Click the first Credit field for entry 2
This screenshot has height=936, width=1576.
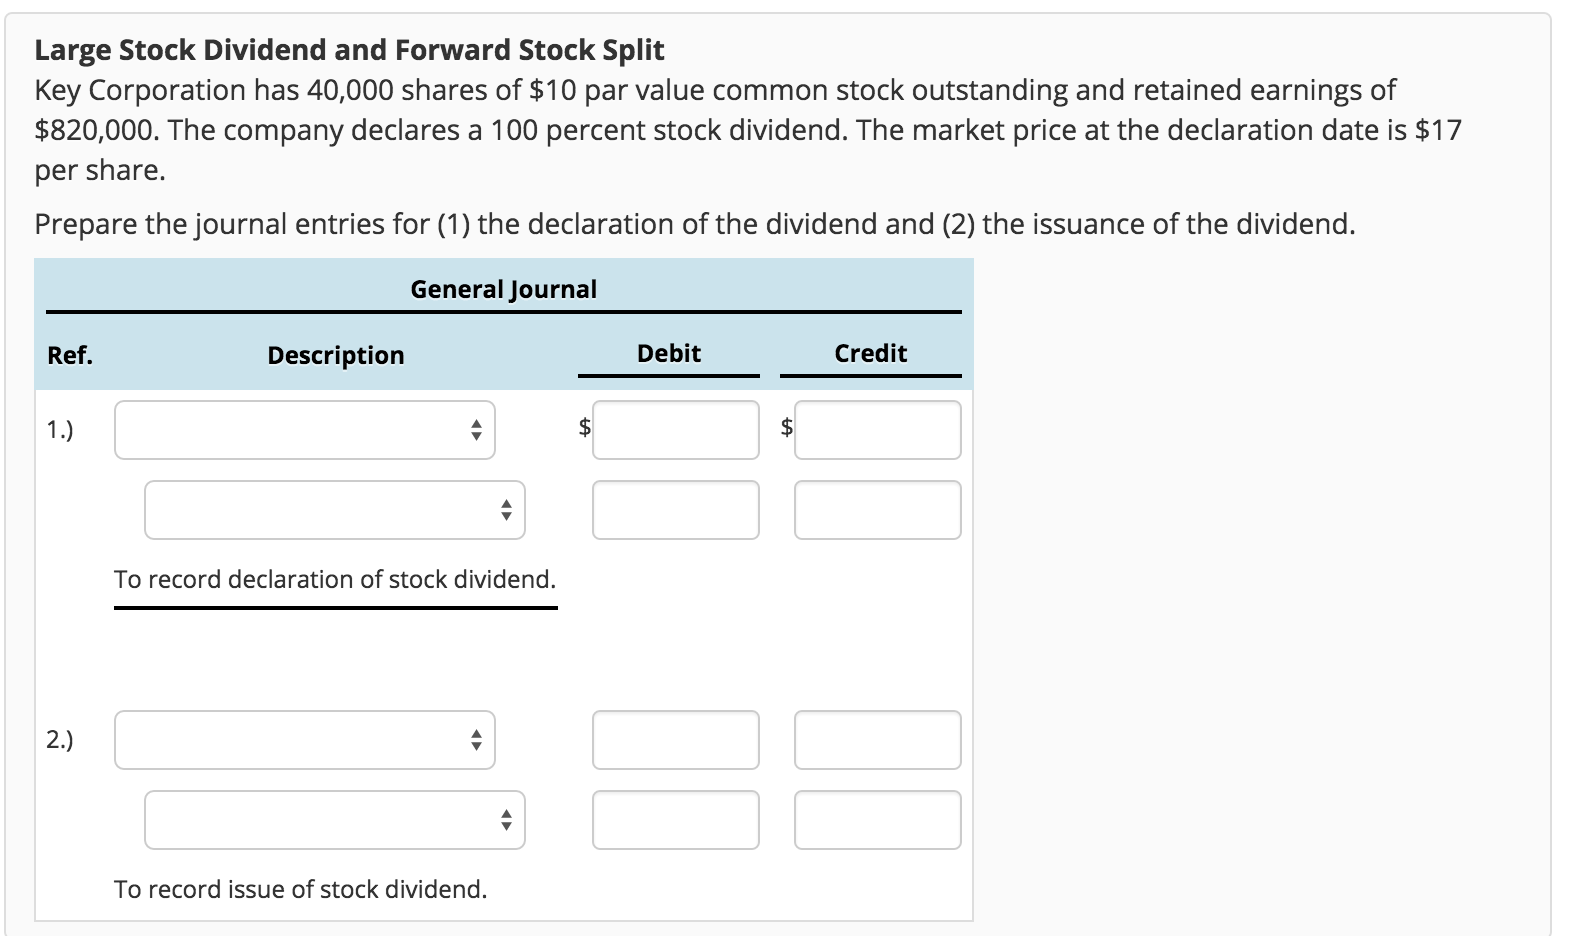tap(877, 740)
